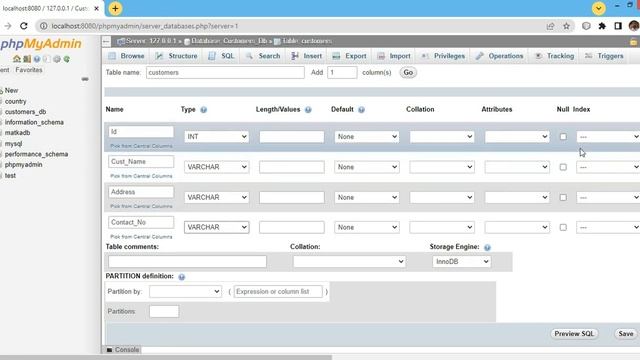Open new browser tab with plus button

click(x=115, y=8)
